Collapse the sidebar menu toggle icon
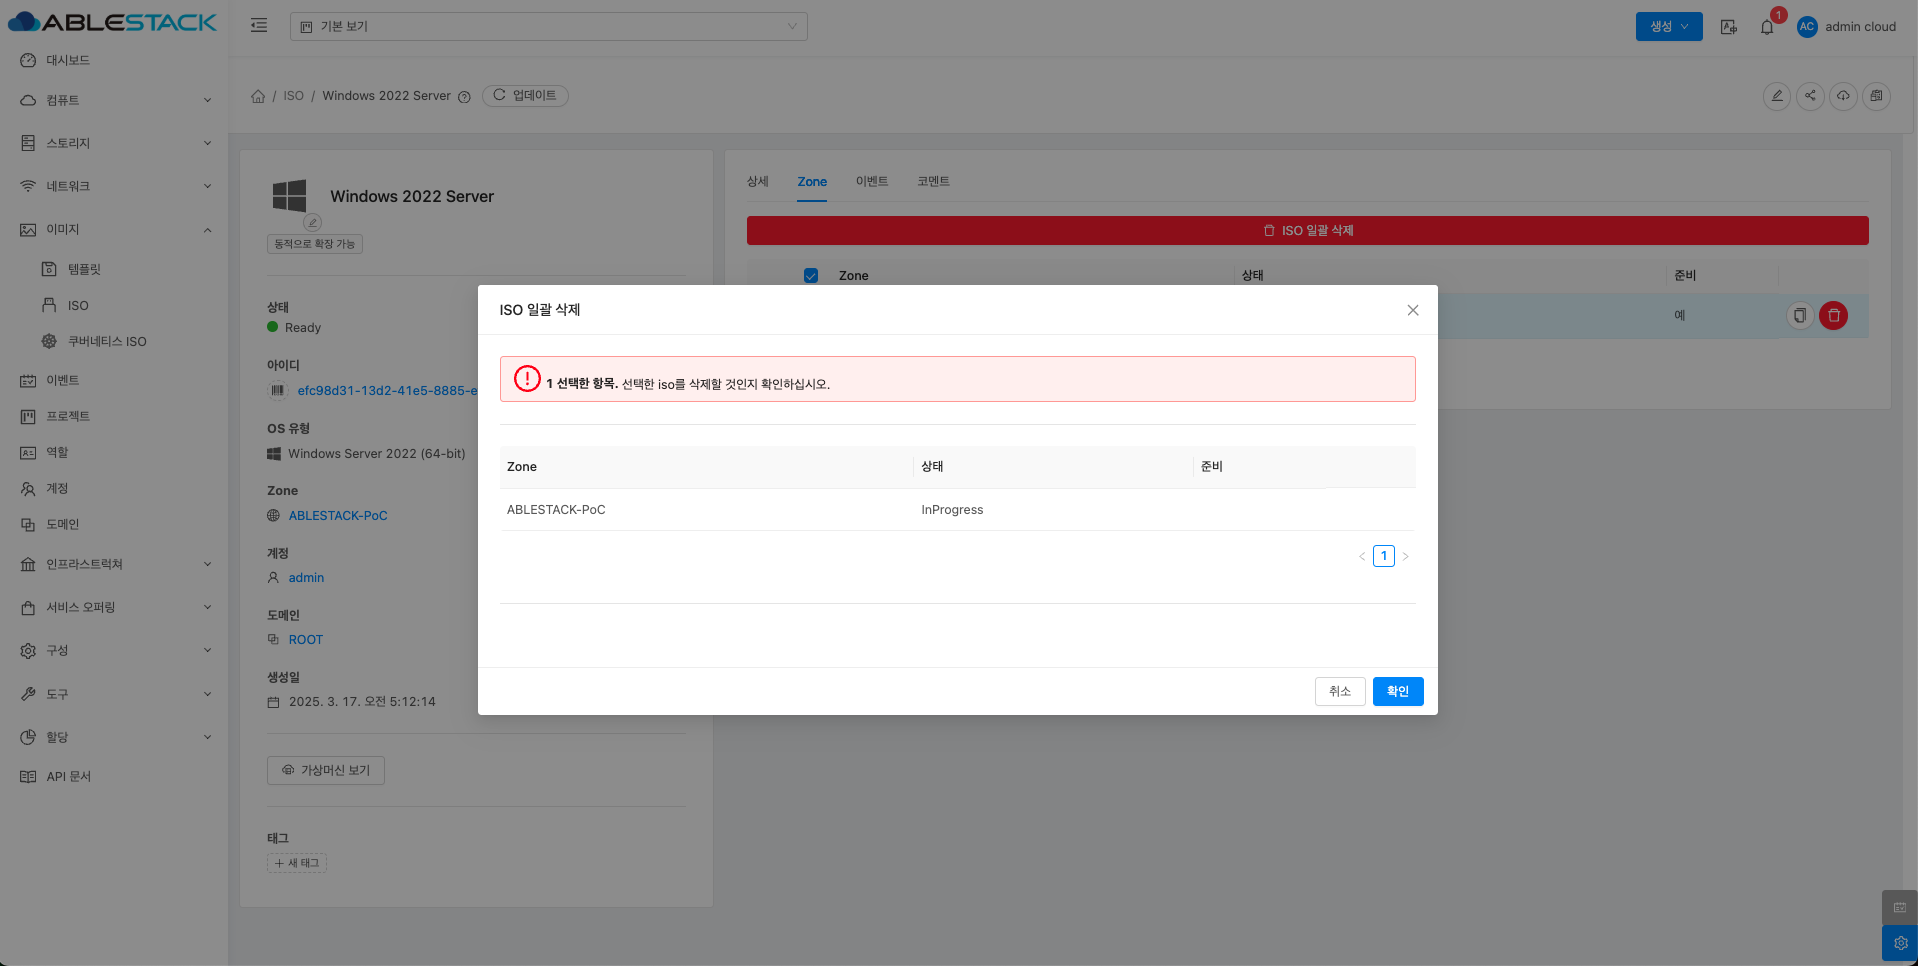The height and width of the screenshot is (966, 1918). tap(259, 26)
